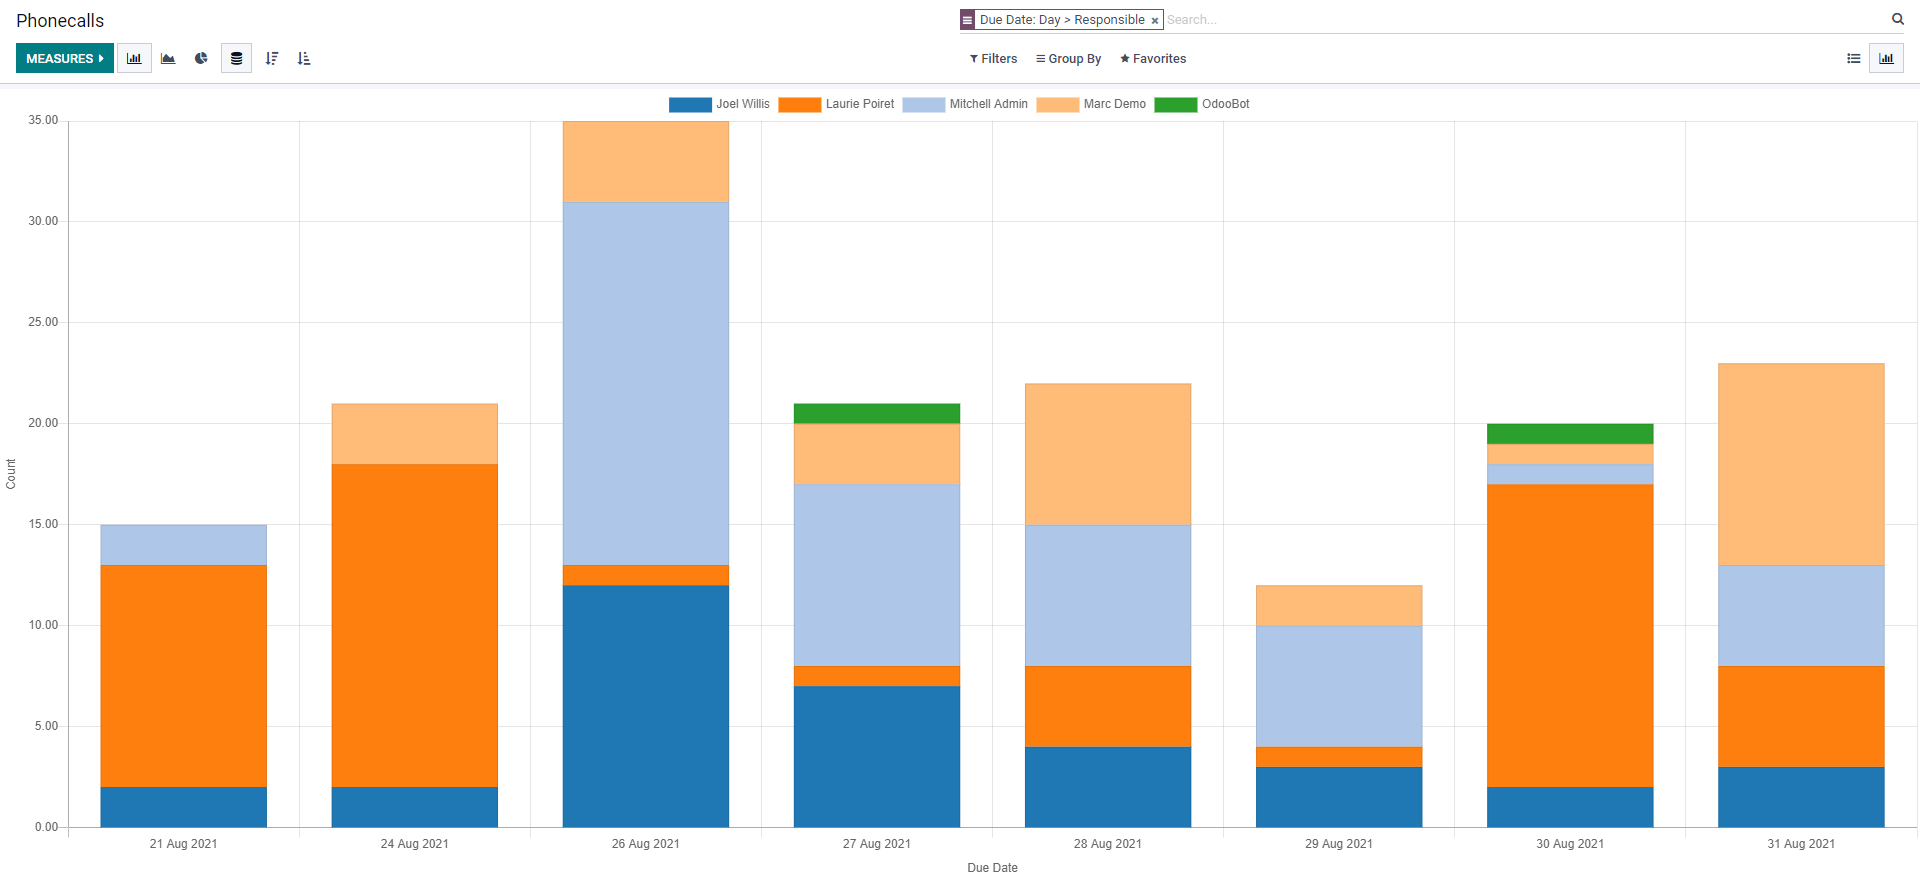
Task: Sort chart in ascending order
Action: [304, 59]
